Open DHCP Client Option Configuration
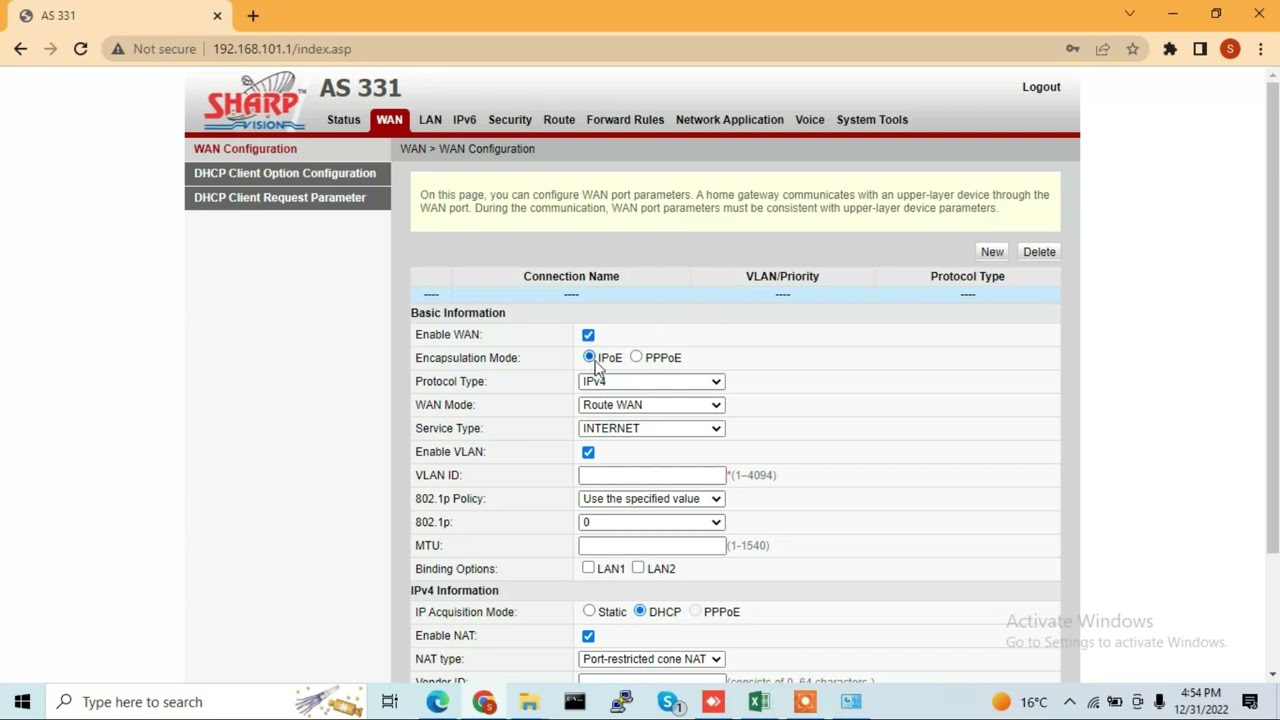 tap(288, 173)
